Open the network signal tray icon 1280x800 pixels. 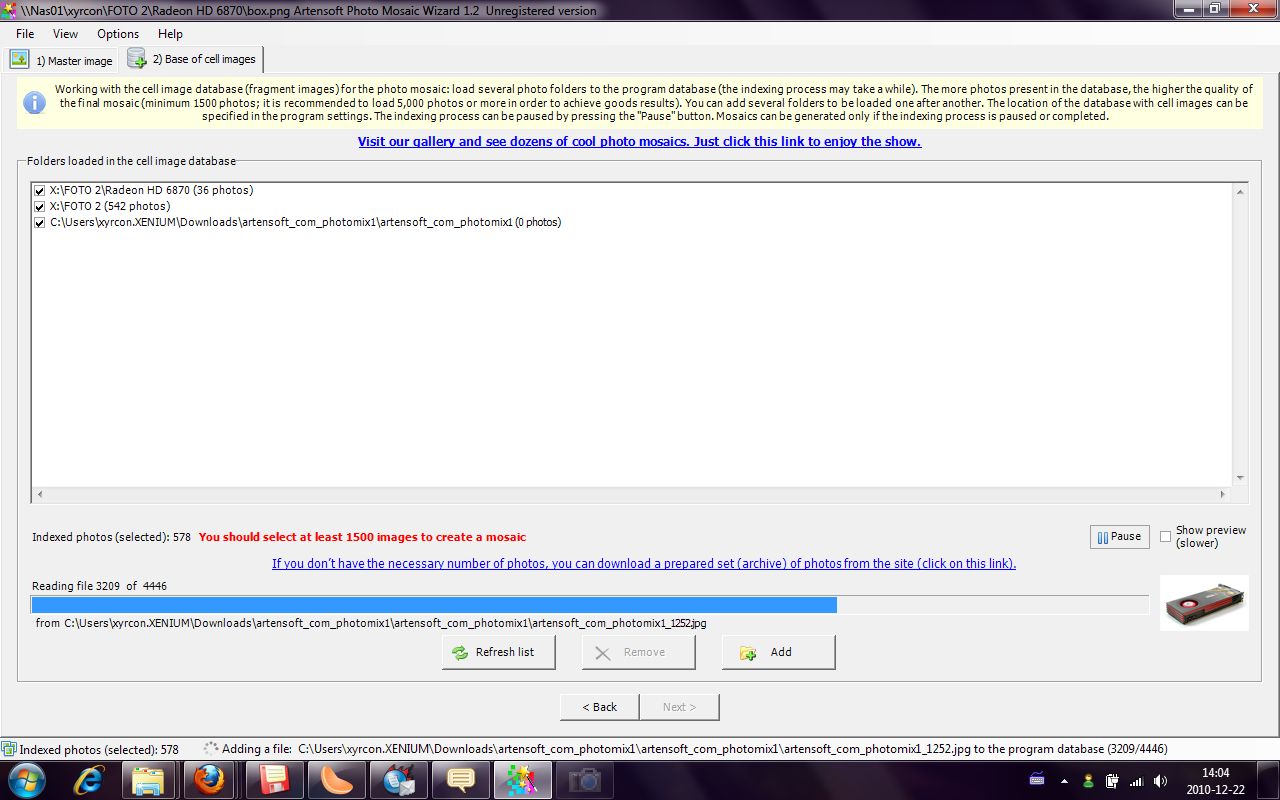[x=1136, y=781]
